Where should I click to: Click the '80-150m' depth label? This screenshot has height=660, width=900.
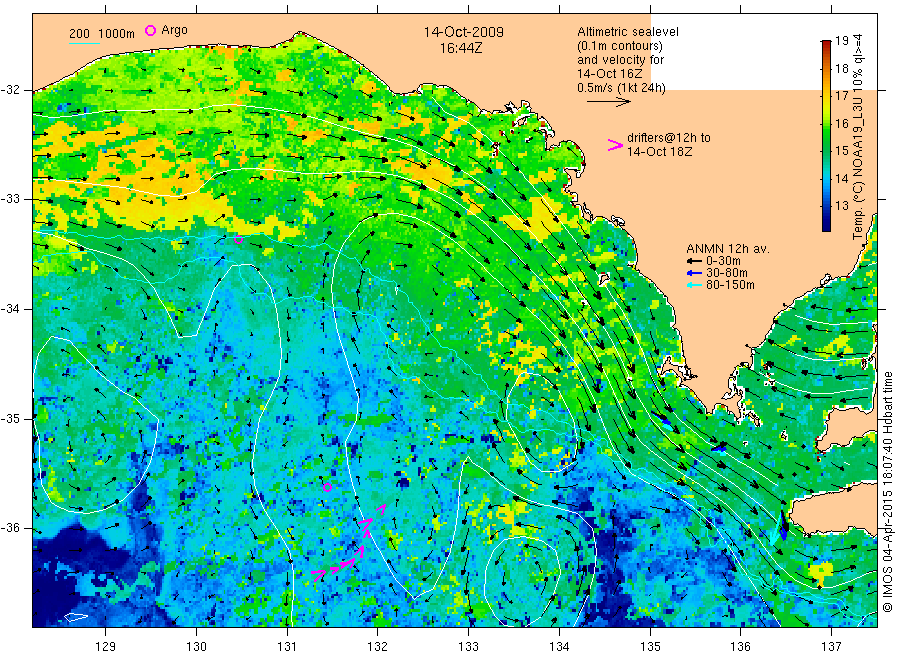(730, 285)
